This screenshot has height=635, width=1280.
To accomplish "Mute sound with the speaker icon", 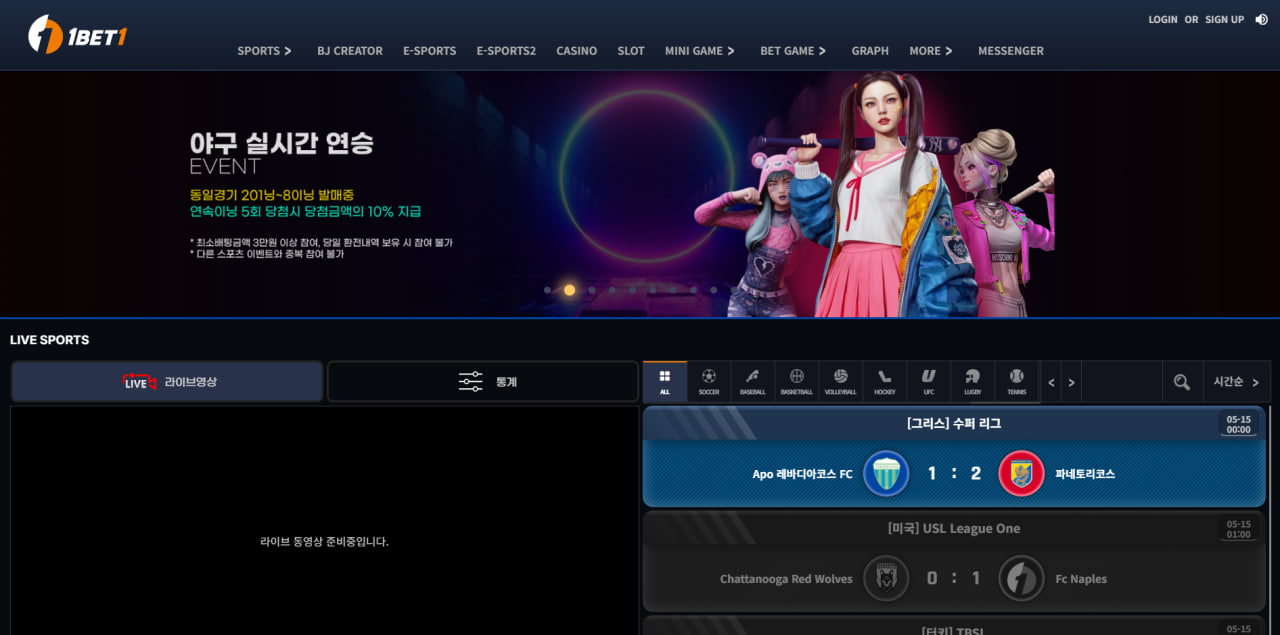I will pyautogui.click(x=1261, y=19).
